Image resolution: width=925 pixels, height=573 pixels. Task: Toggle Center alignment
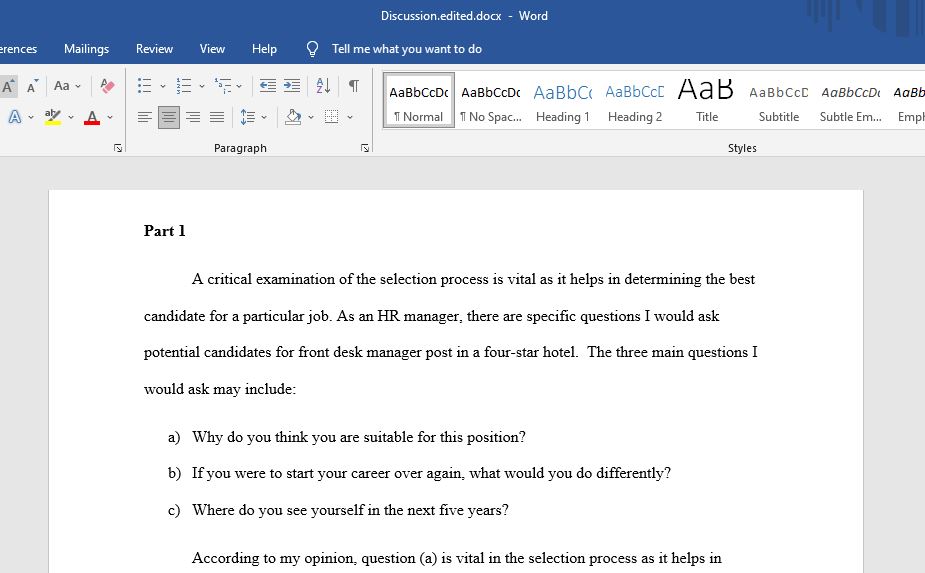pyautogui.click(x=169, y=117)
